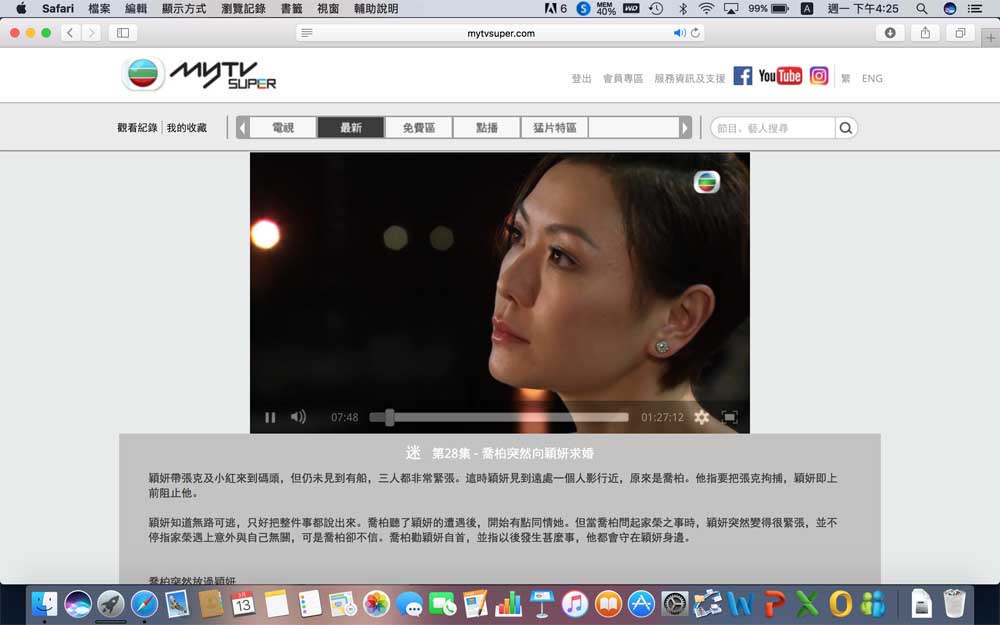
Task: Open 會員專區 member zone link
Action: [623, 78]
